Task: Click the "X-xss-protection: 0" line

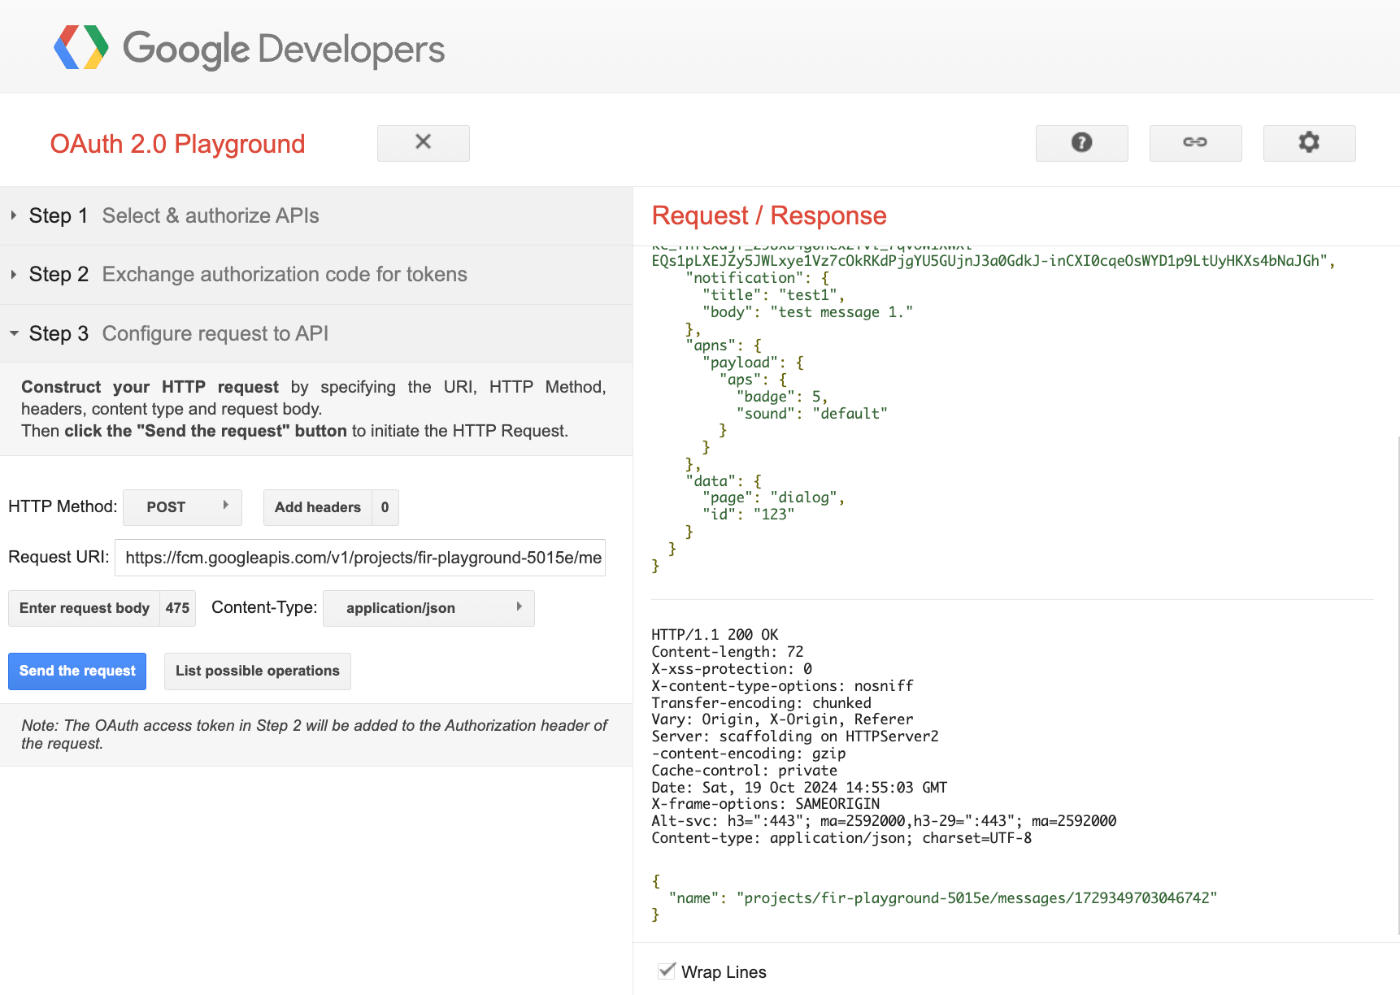Action: (x=731, y=669)
